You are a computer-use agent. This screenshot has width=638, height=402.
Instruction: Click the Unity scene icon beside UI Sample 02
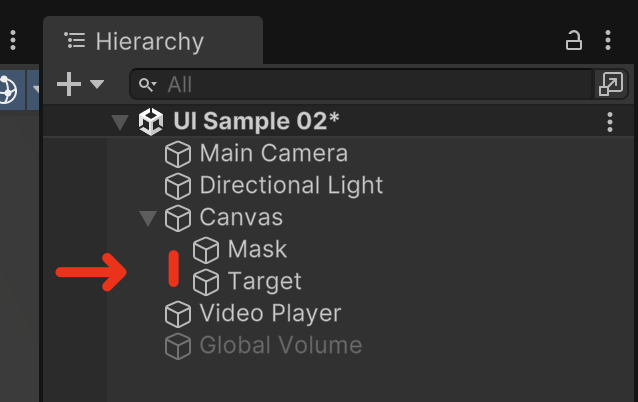(x=151, y=122)
